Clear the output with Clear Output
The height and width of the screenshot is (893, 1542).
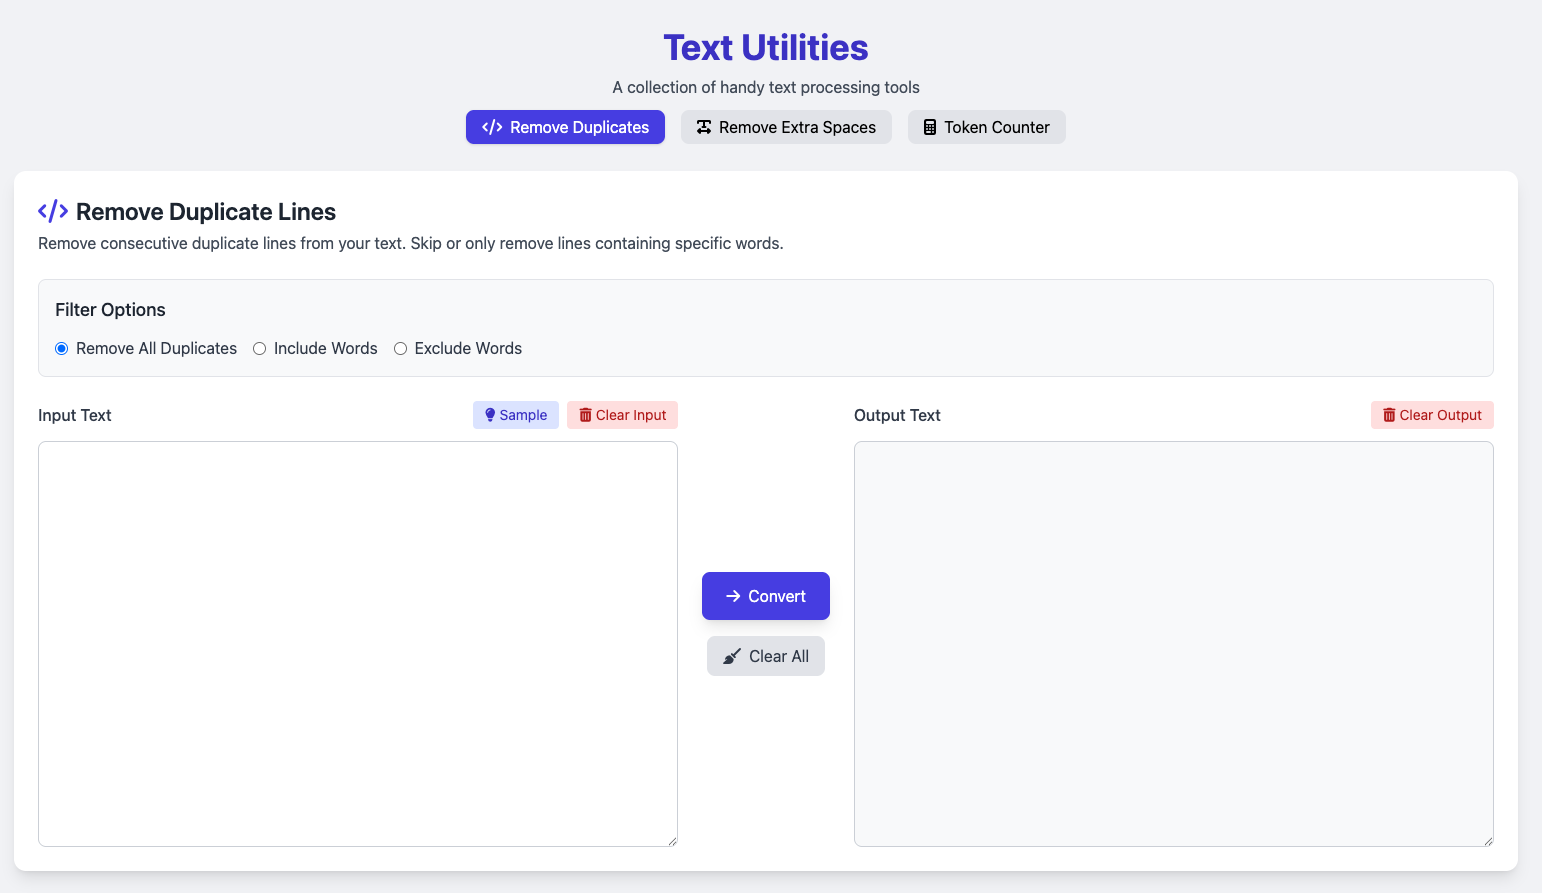point(1432,415)
